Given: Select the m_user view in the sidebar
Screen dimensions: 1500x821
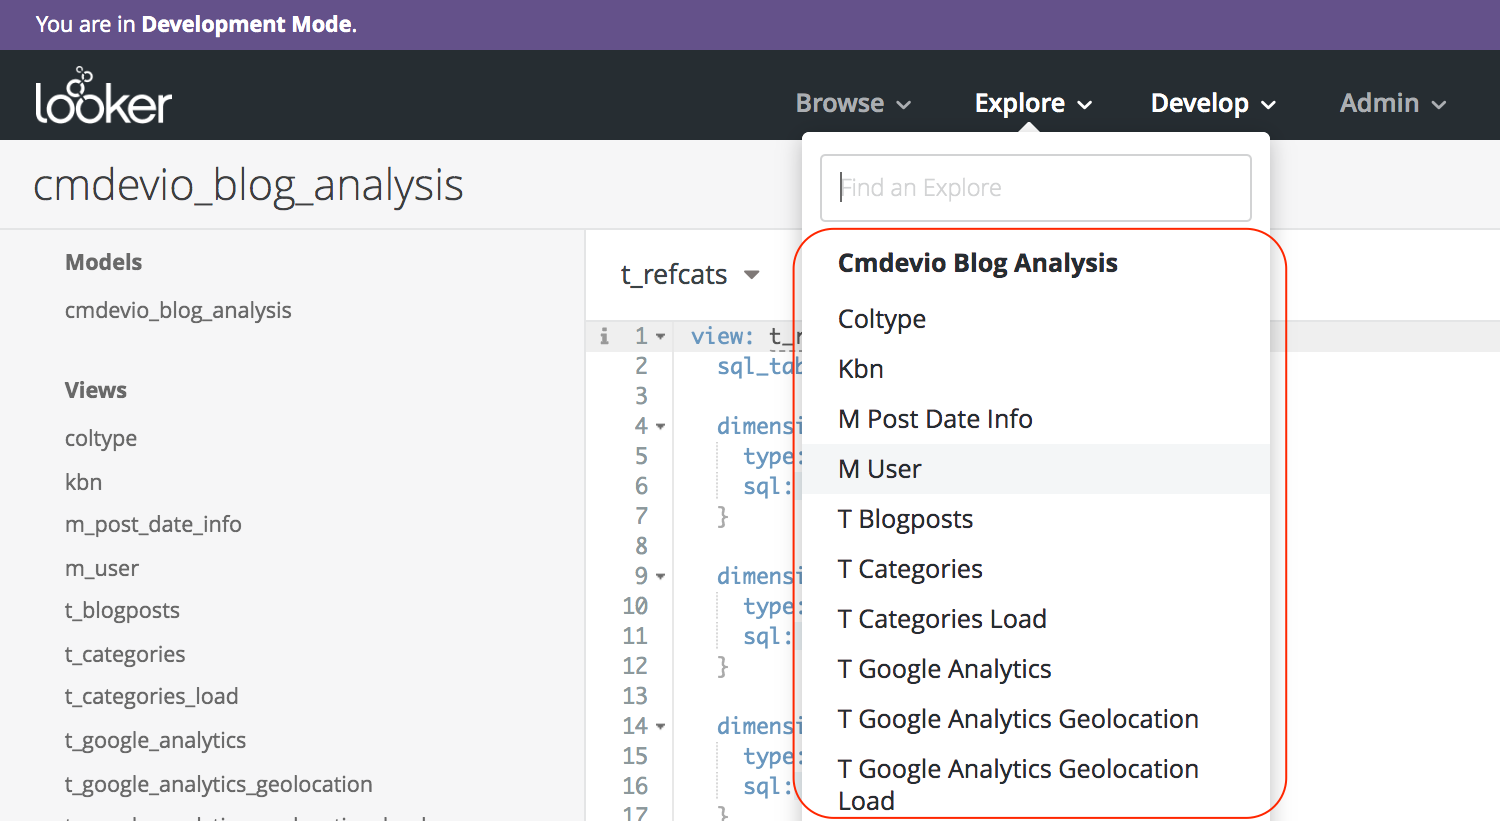Looking at the screenshot, I should (101, 568).
